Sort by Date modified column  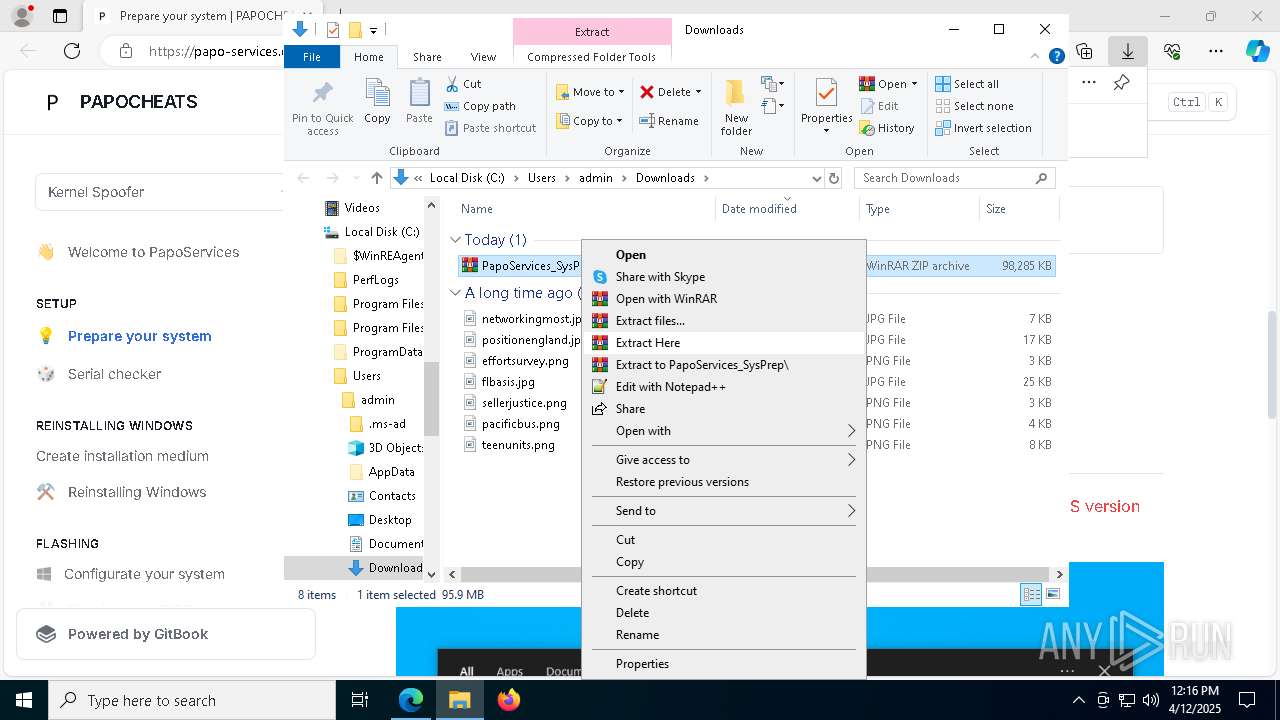[759, 209]
